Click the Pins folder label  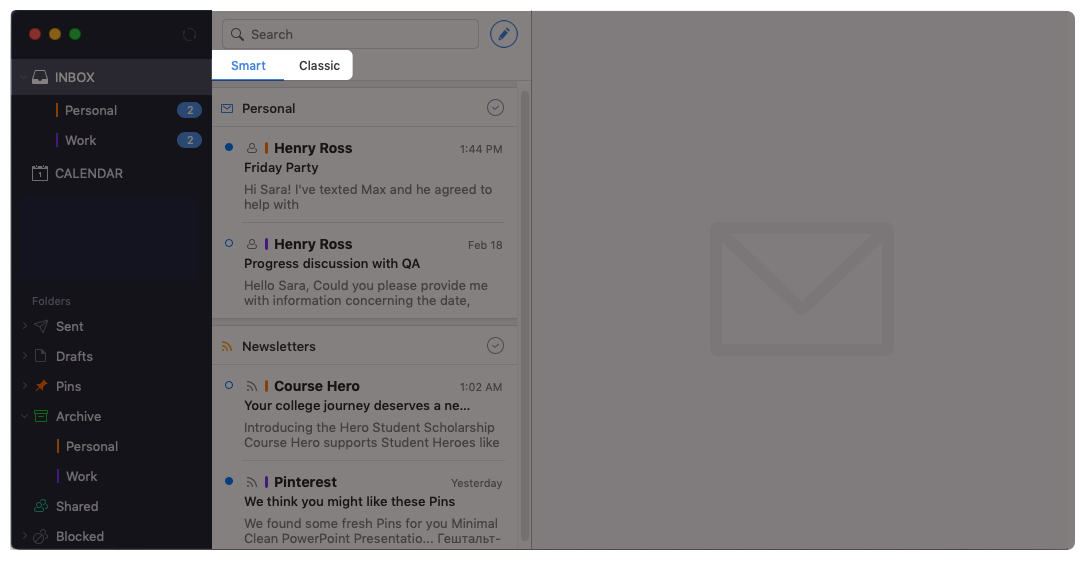coord(68,386)
